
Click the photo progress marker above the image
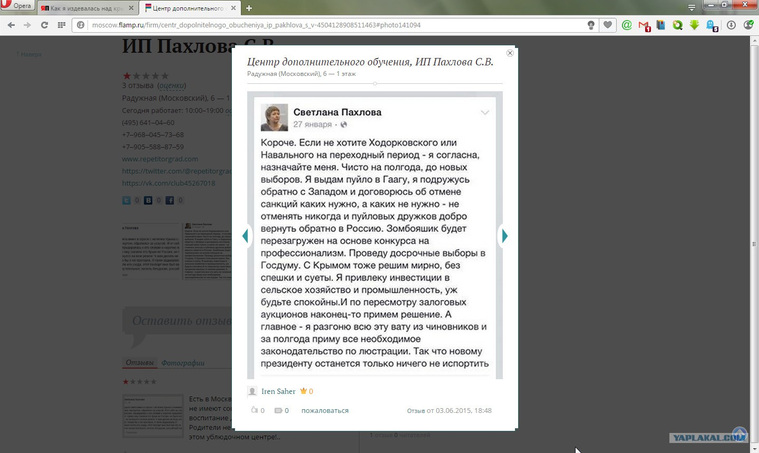pos(375,84)
